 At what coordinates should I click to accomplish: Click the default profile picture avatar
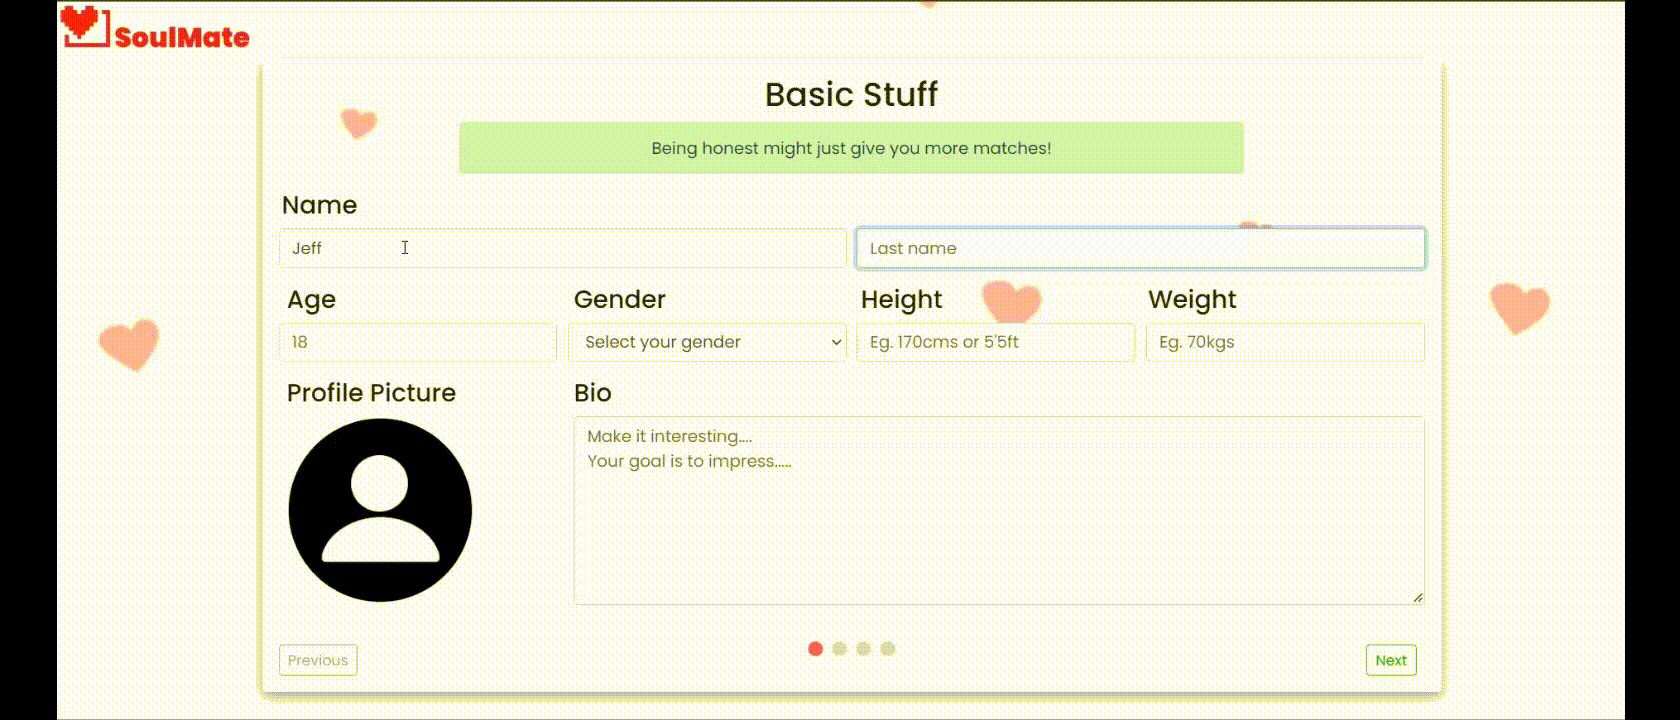(380, 510)
